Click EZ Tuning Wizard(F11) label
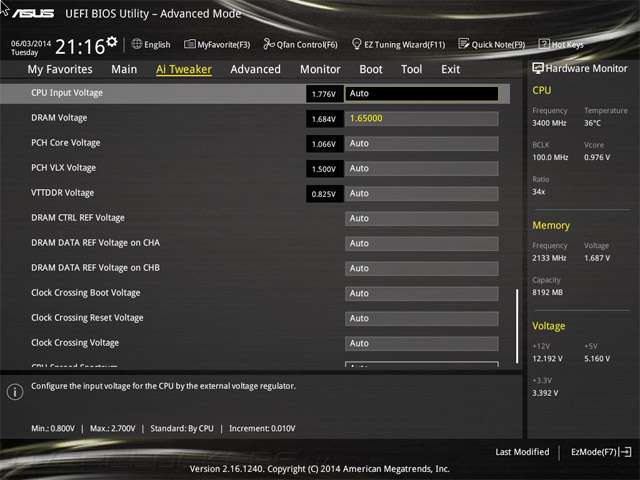Screen dimensions: 640x480 404,44
